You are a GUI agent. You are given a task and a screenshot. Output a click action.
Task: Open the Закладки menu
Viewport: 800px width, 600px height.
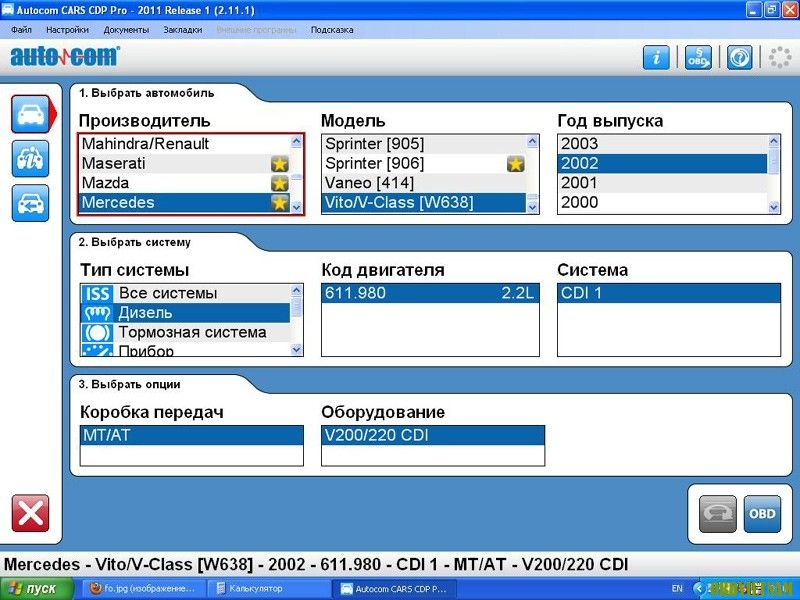tap(183, 30)
